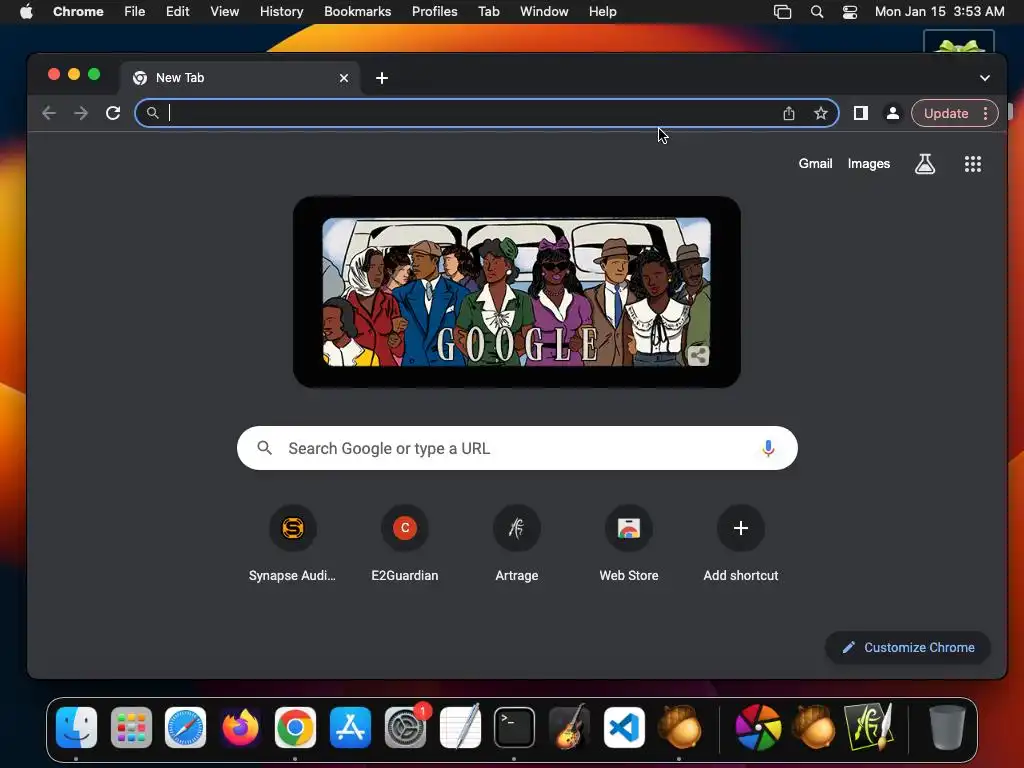Open the Chrome application menu
This screenshot has height=768, width=1024.
[x=78, y=12]
